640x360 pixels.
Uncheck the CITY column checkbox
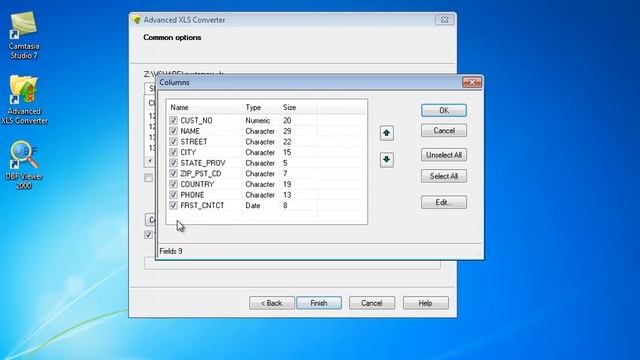[x=173, y=152]
